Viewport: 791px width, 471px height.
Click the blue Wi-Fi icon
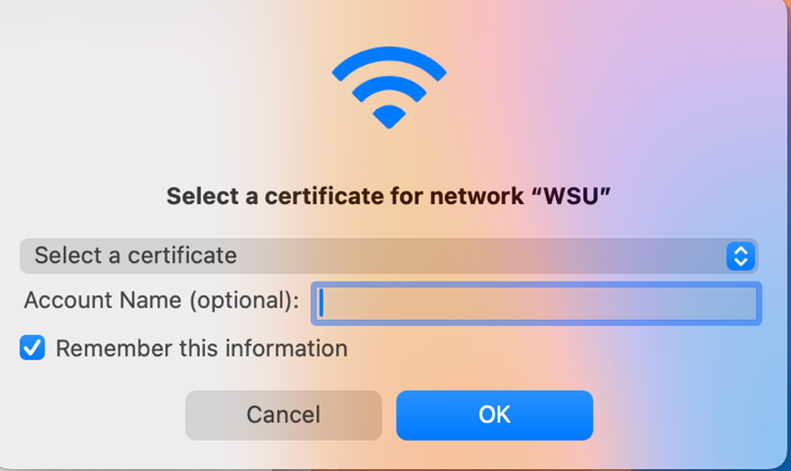click(x=388, y=88)
